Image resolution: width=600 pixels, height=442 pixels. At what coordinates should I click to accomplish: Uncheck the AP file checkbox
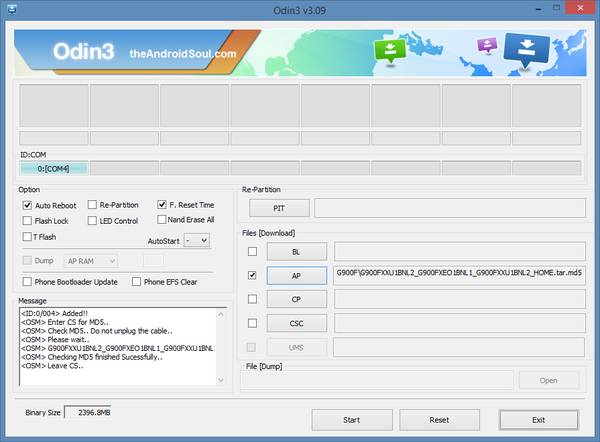pyautogui.click(x=252, y=275)
